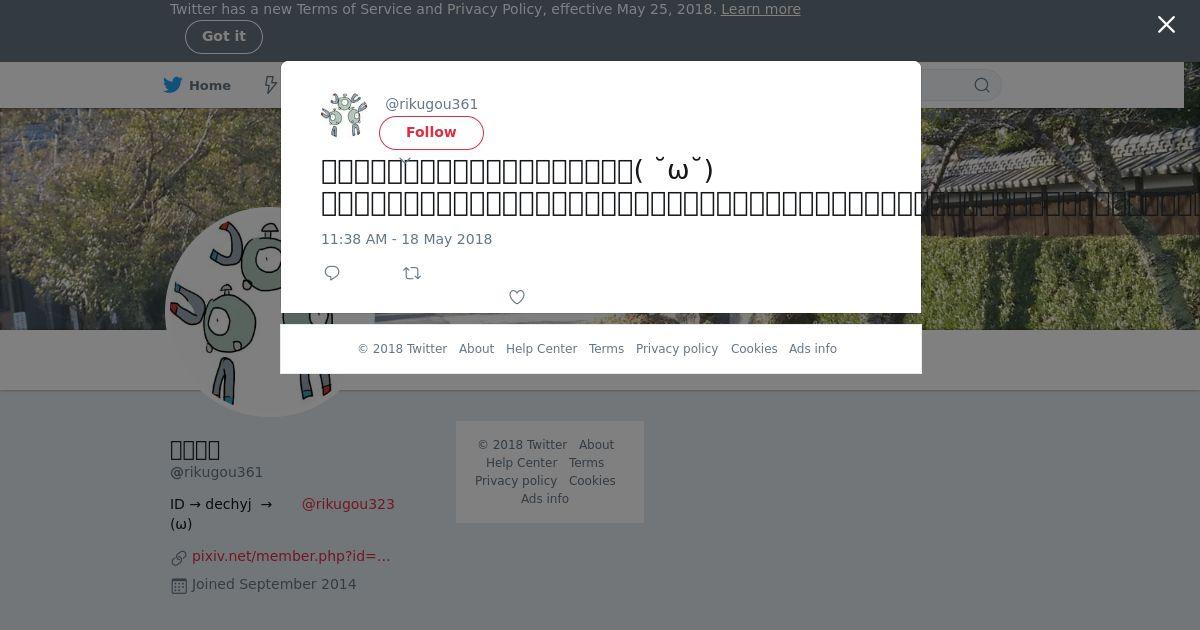Like the tweet with the heart icon
This screenshot has width=1200, height=630.
[517, 297]
